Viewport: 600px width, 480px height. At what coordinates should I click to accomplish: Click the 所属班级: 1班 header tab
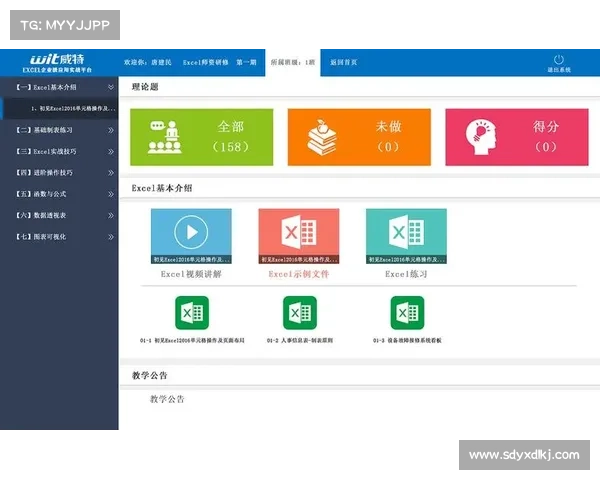pyautogui.click(x=293, y=62)
